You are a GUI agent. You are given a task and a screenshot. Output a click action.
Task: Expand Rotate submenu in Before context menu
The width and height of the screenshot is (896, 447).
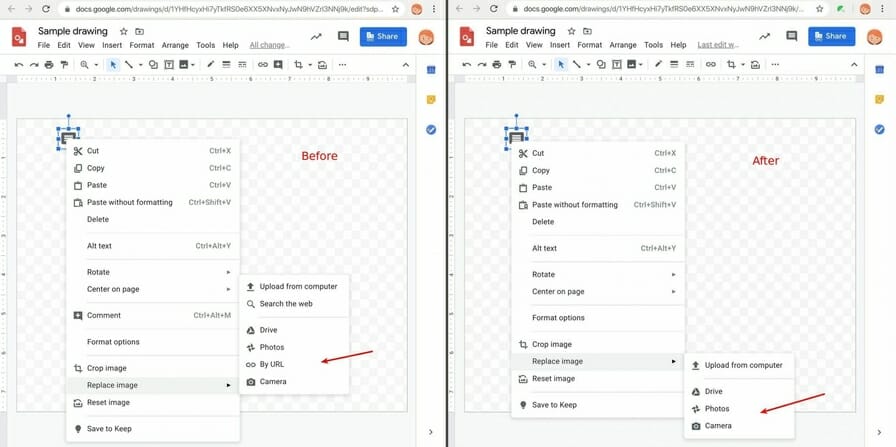pos(229,273)
